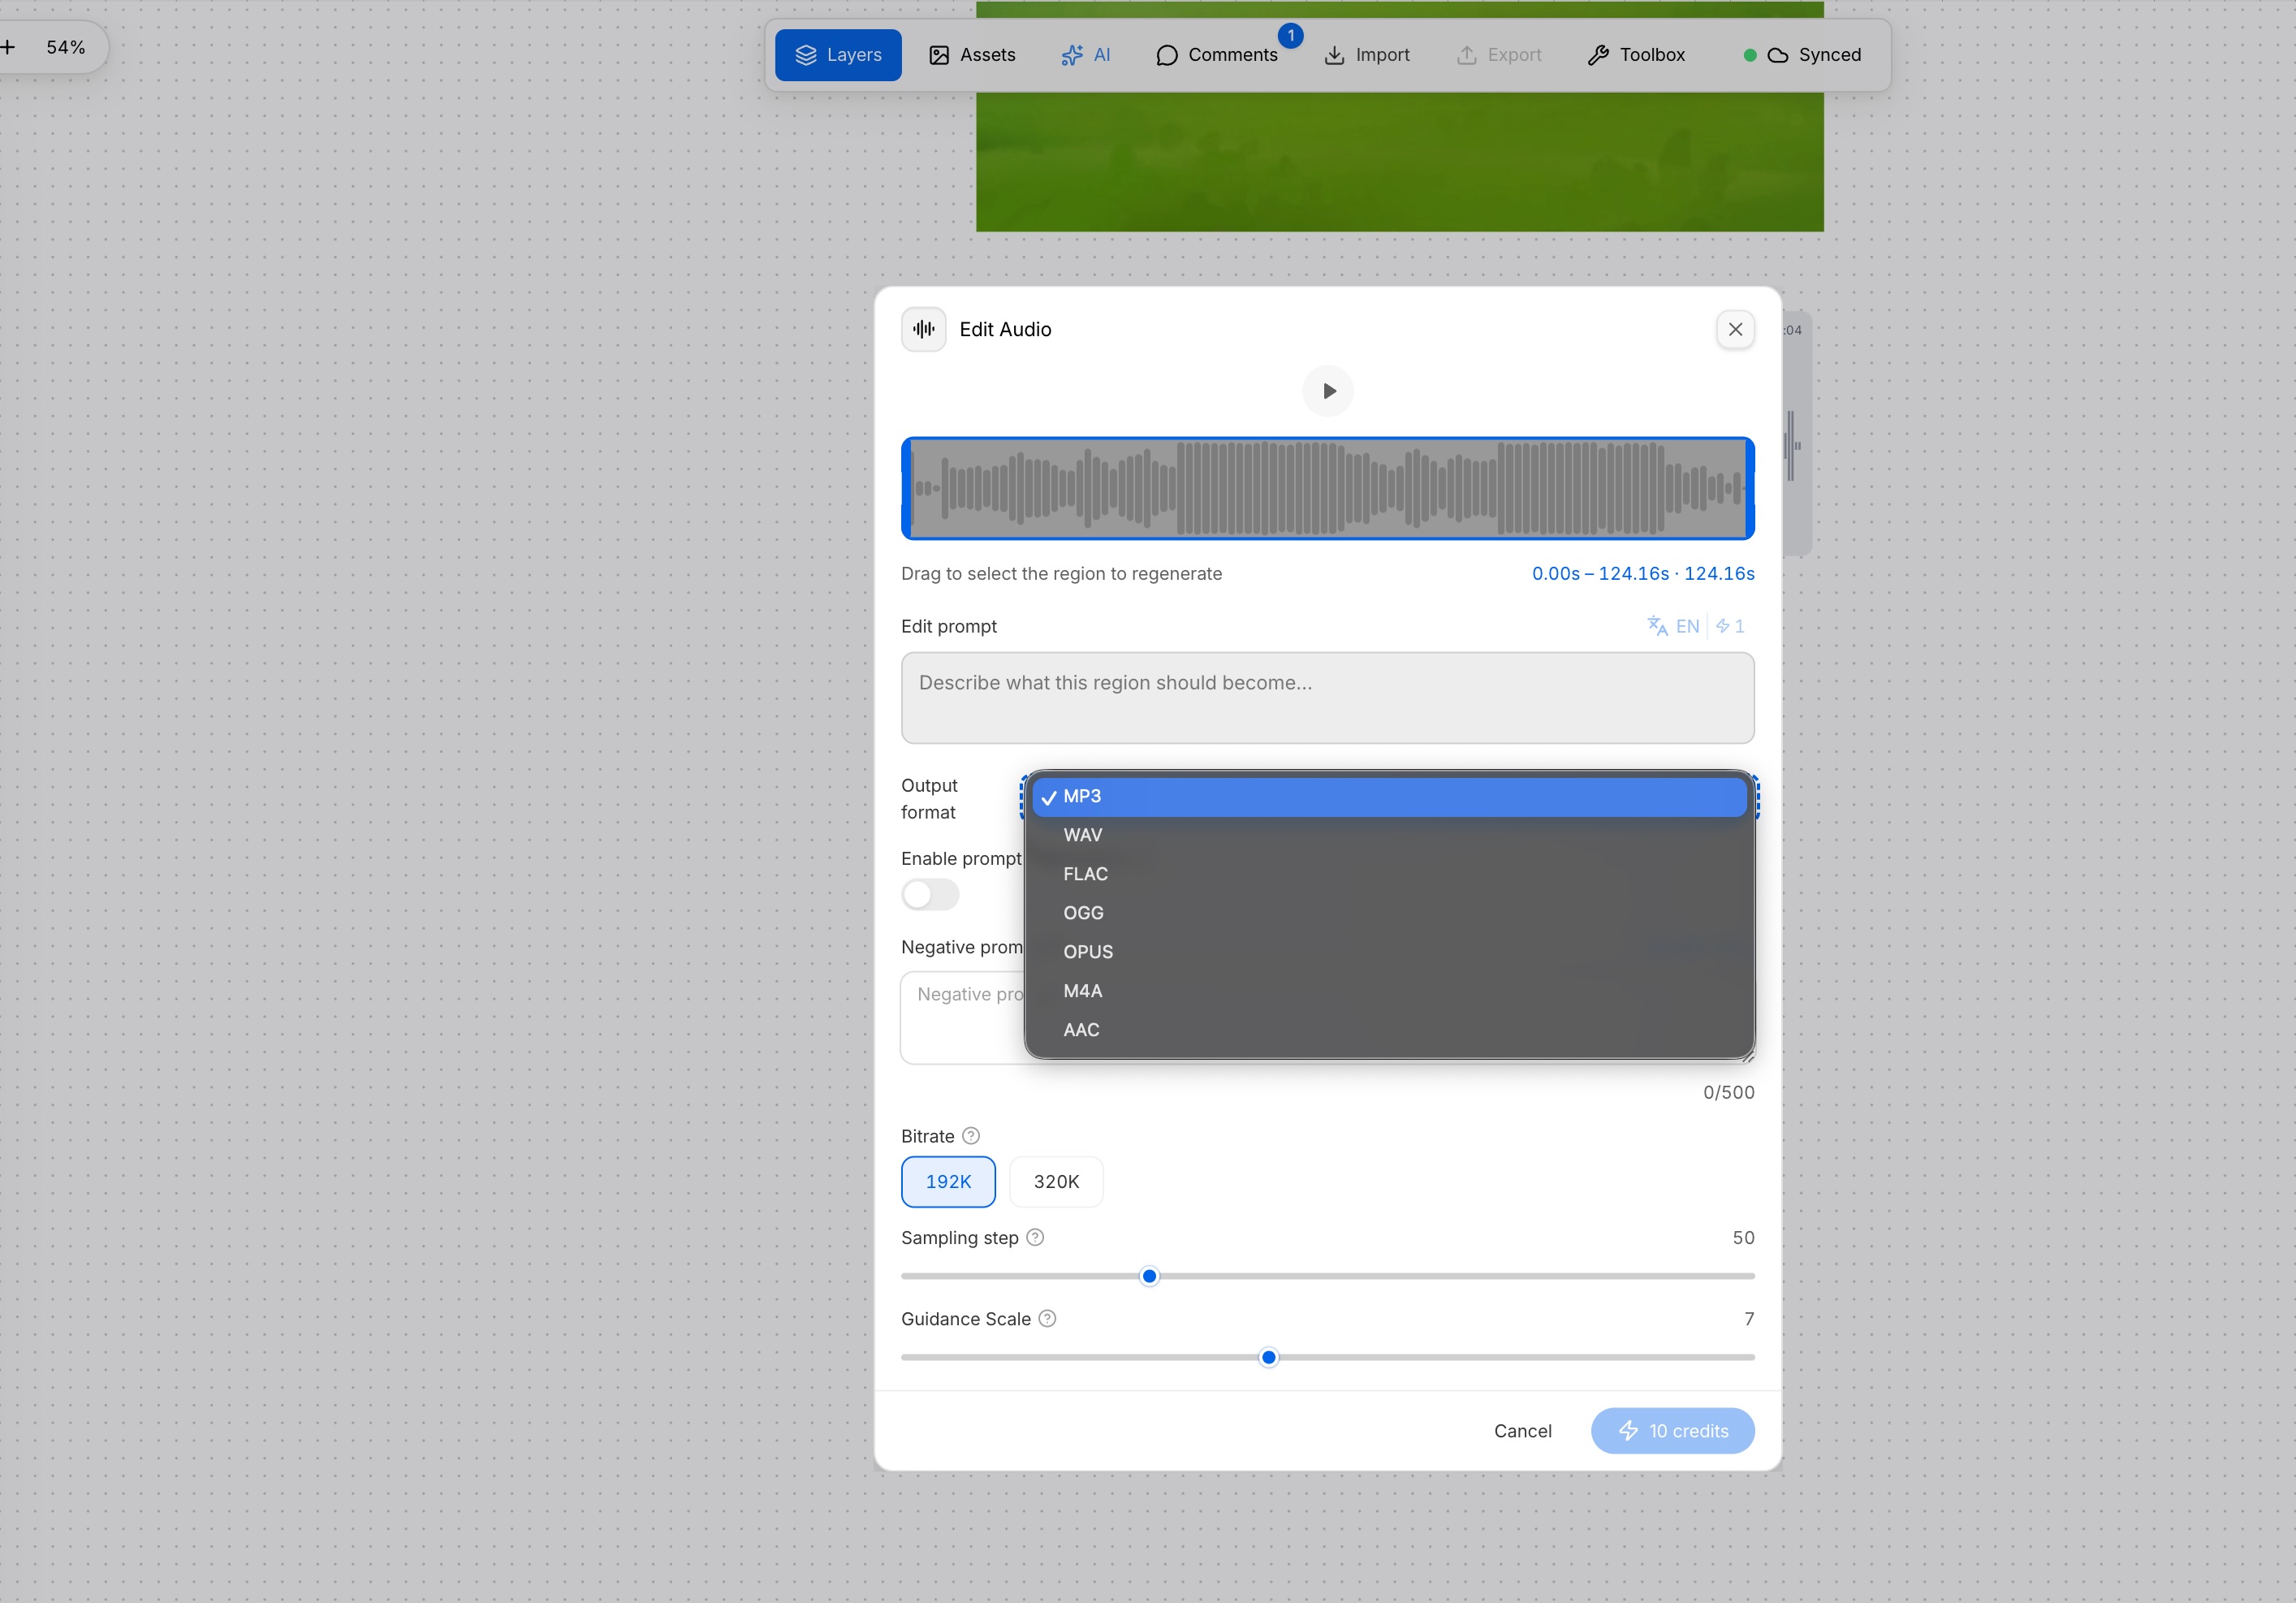Choose FLAC from the format list
This screenshot has width=2296, height=1603.
[1389, 874]
